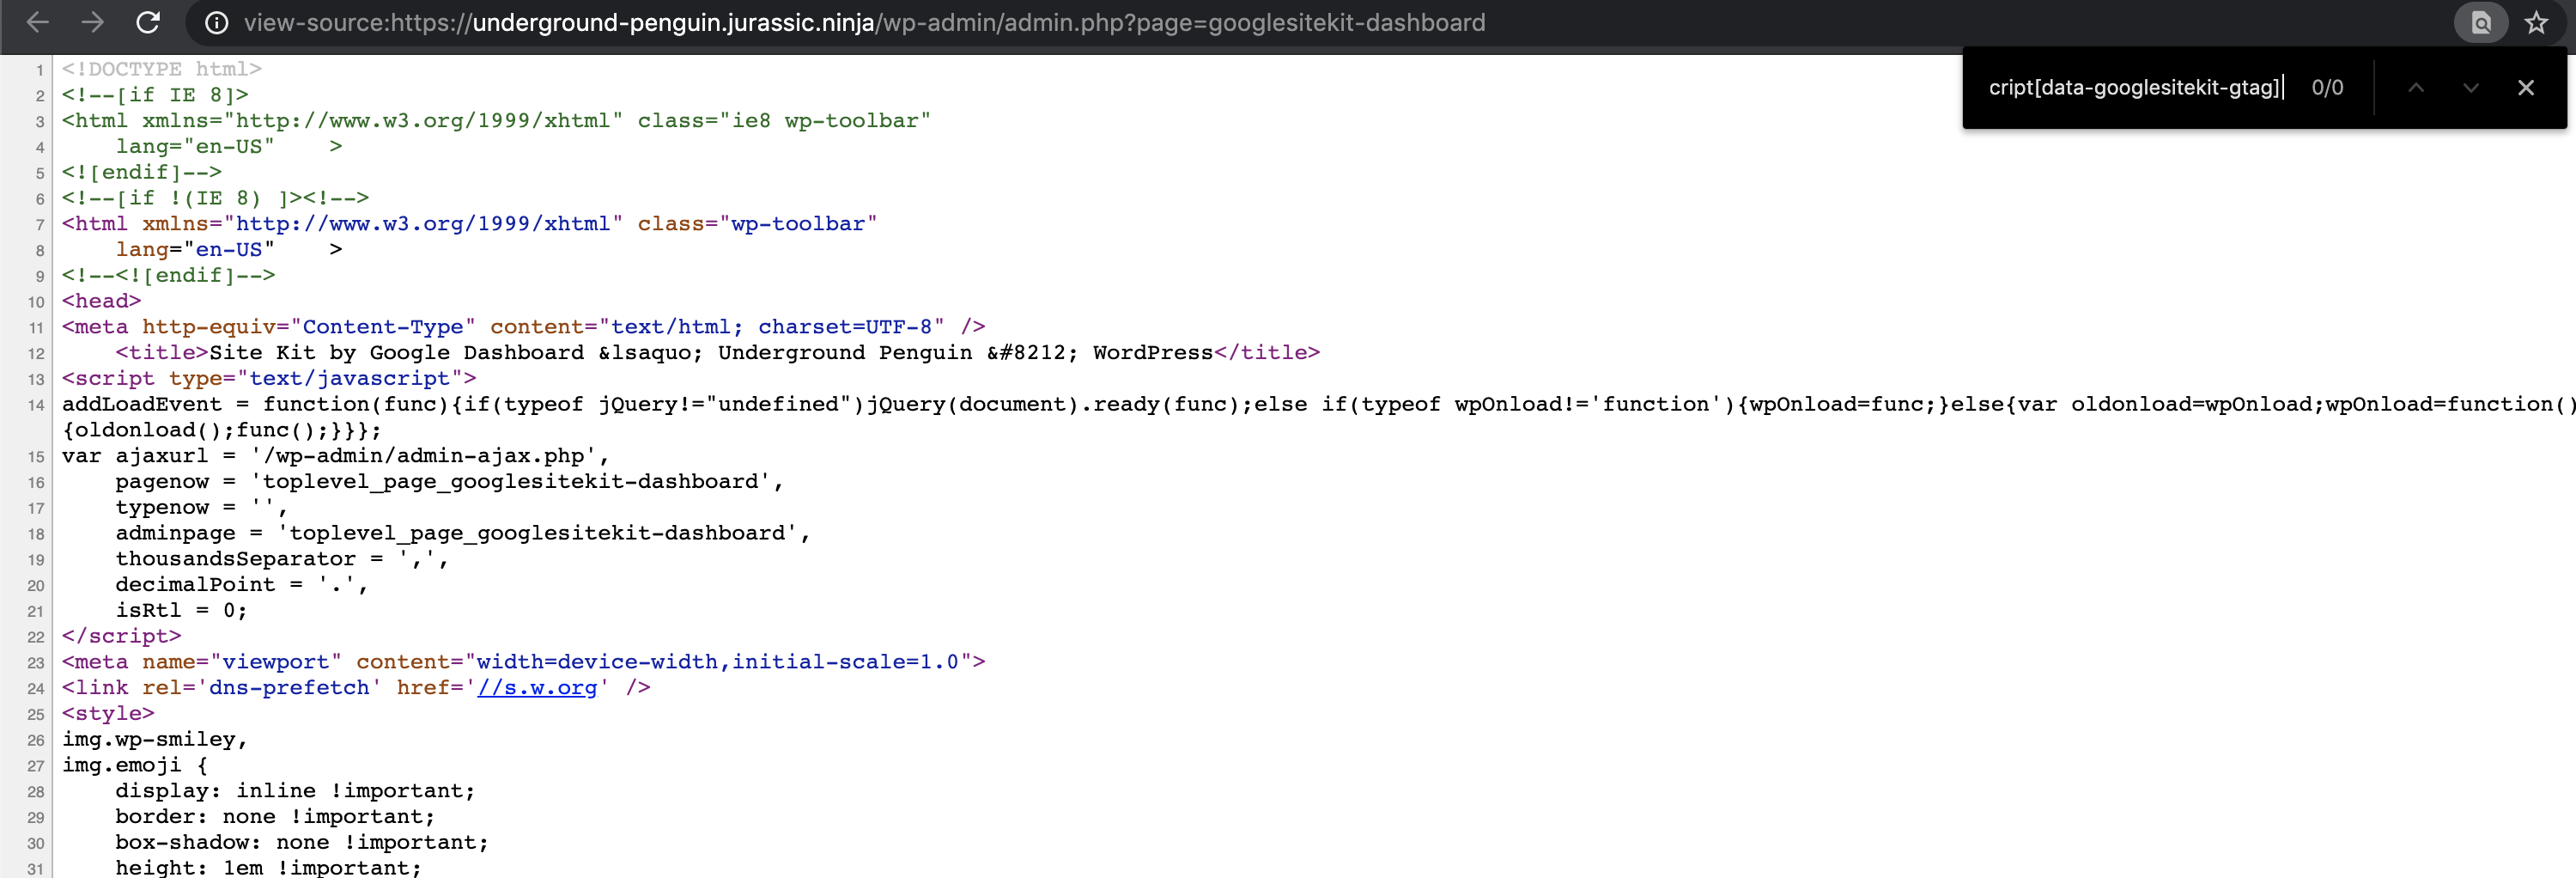2576x878 pixels.
Task: Click the 'border: none !important;' line
Action: coord(275,817)
